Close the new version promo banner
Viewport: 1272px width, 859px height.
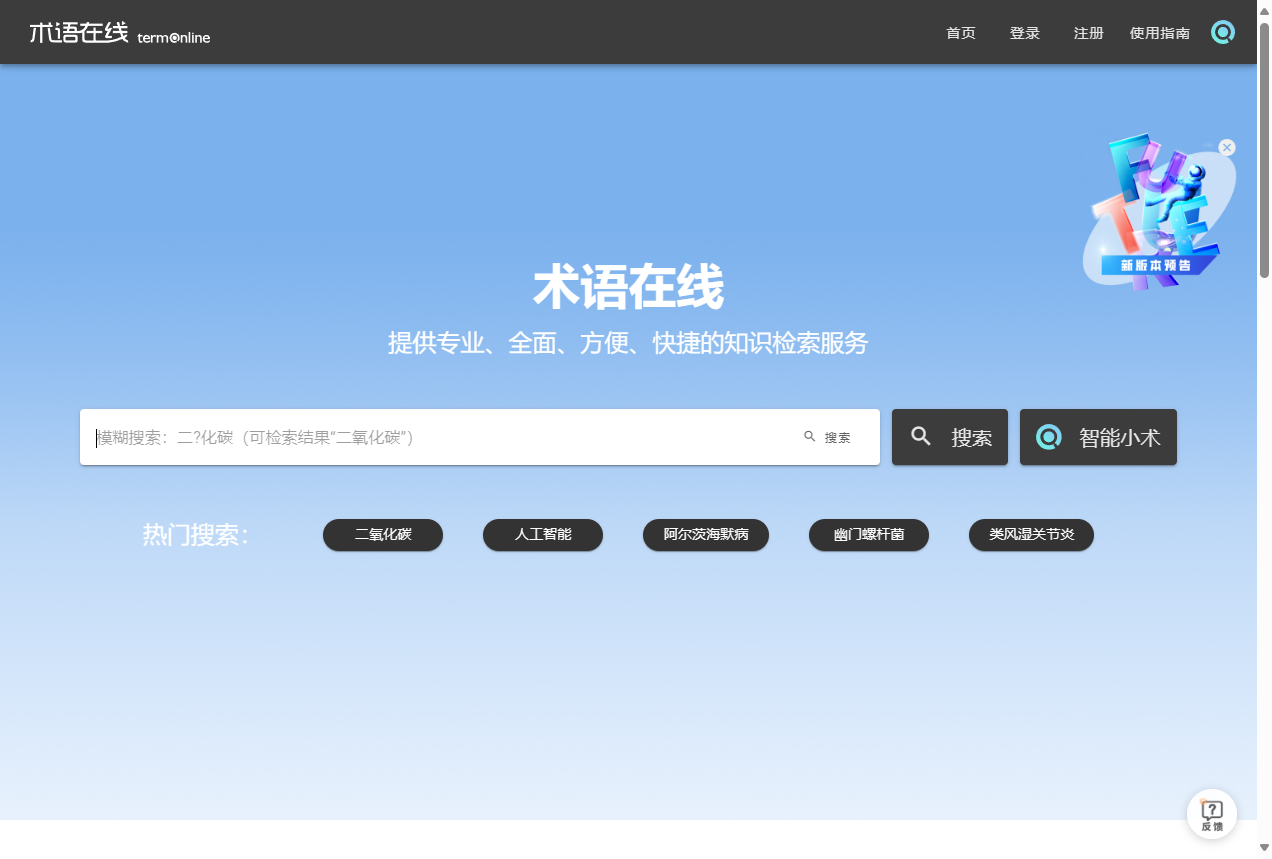click(x=1226, y=147)
